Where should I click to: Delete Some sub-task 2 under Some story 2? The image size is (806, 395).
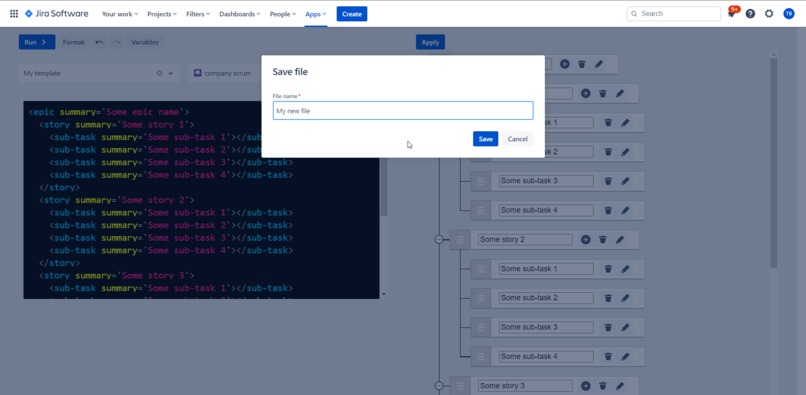(608, 298)
